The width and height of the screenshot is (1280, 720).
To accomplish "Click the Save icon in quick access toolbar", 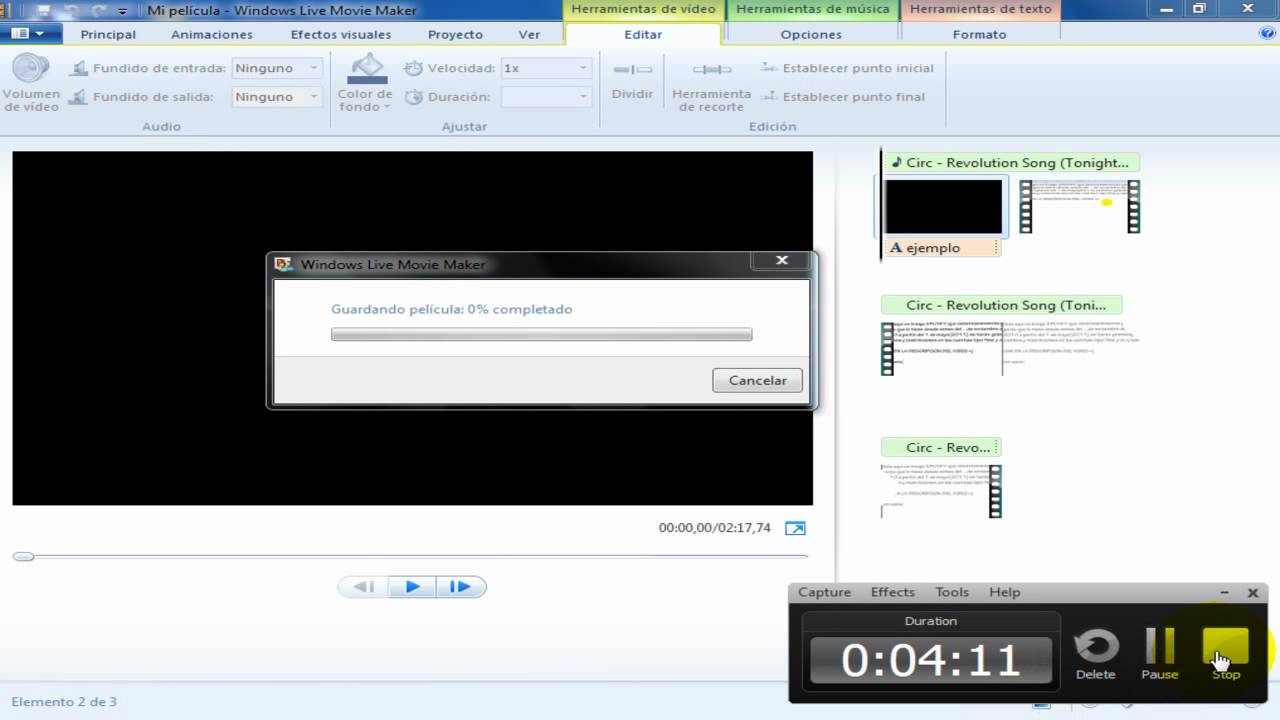I will 44,10.
